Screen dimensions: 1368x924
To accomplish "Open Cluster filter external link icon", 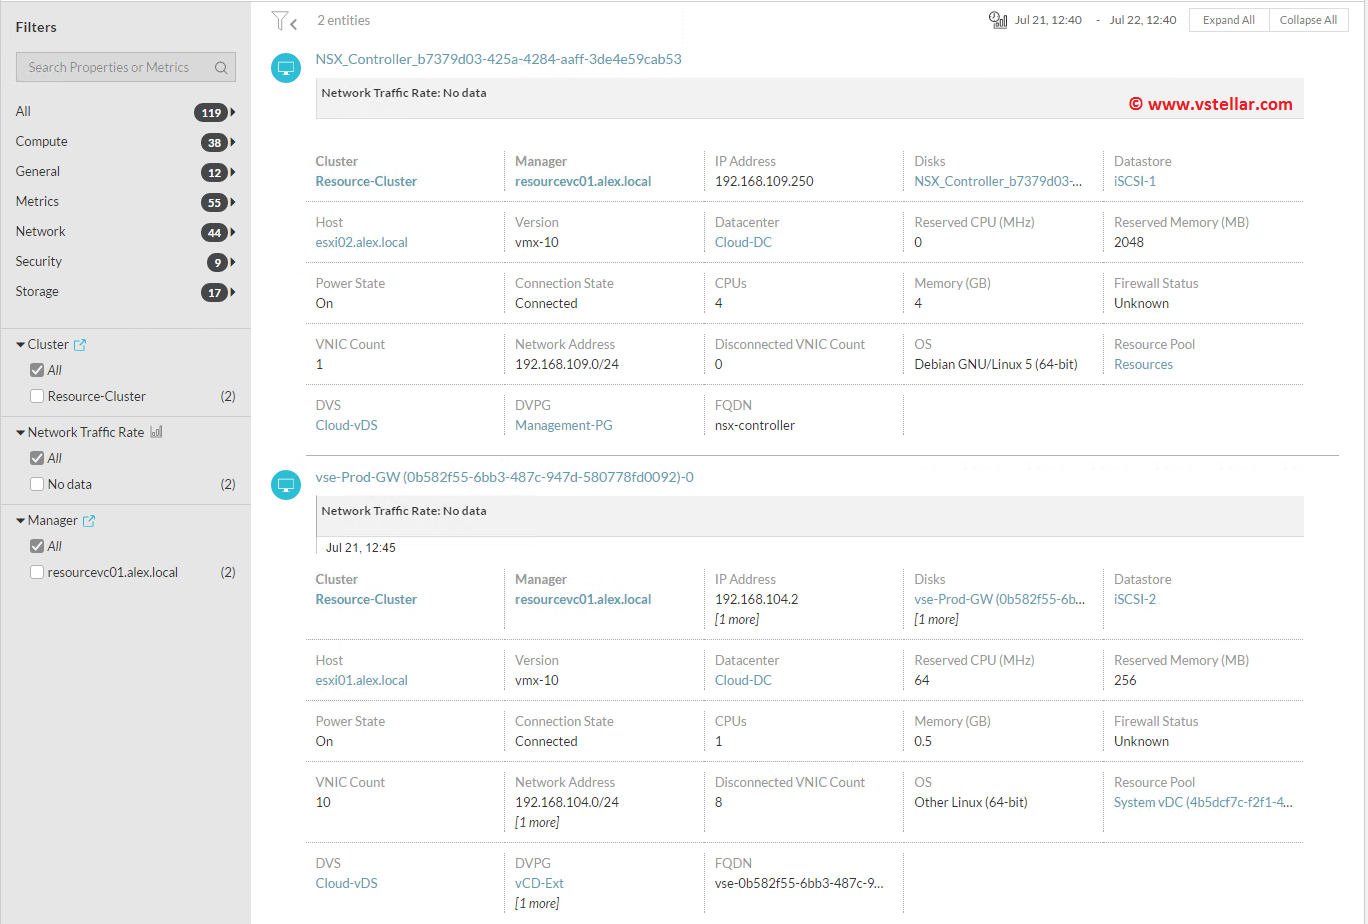I will (80, 345).
